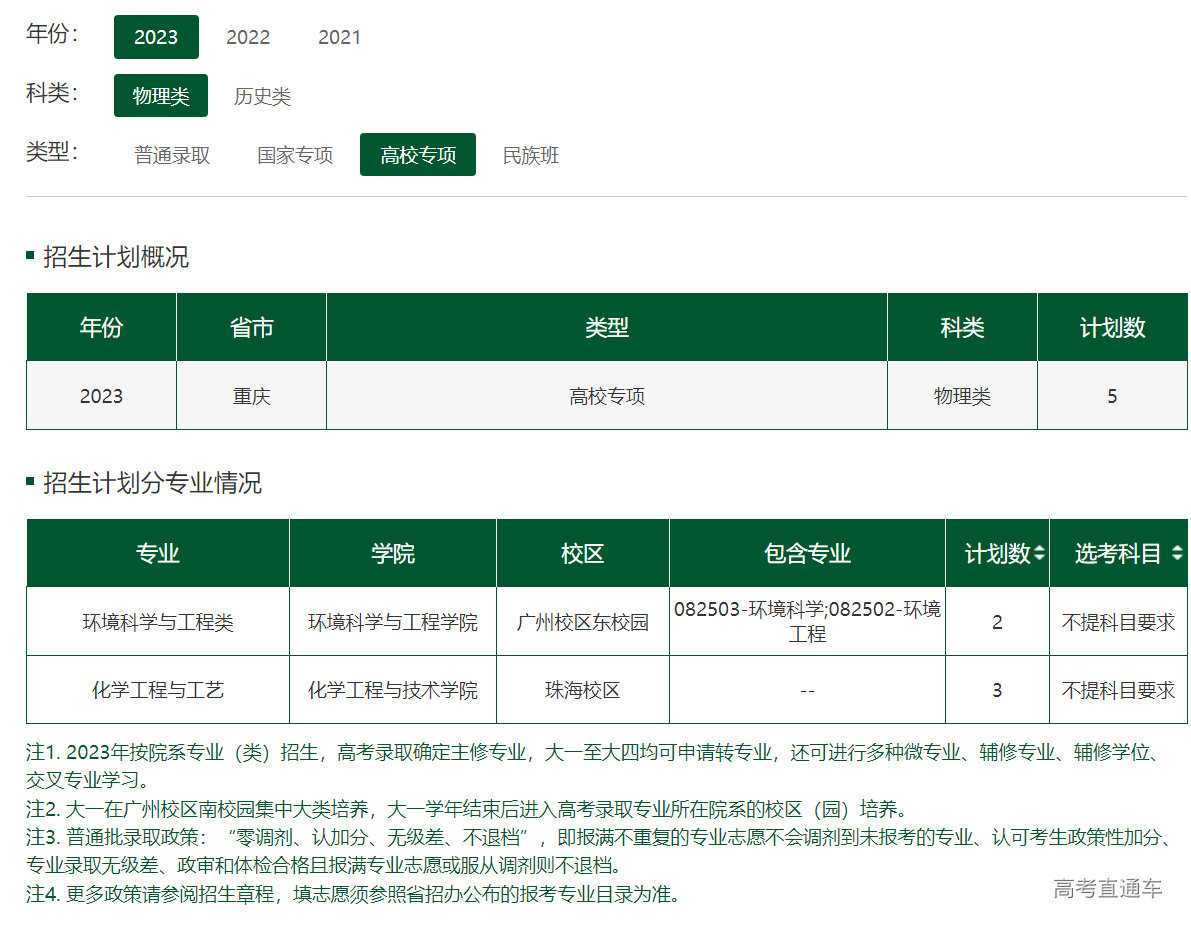Image resolution: width=1191 pixels, height=928 pixels.
Task: Click the 包含专业 column header
Action: point(807,553)
